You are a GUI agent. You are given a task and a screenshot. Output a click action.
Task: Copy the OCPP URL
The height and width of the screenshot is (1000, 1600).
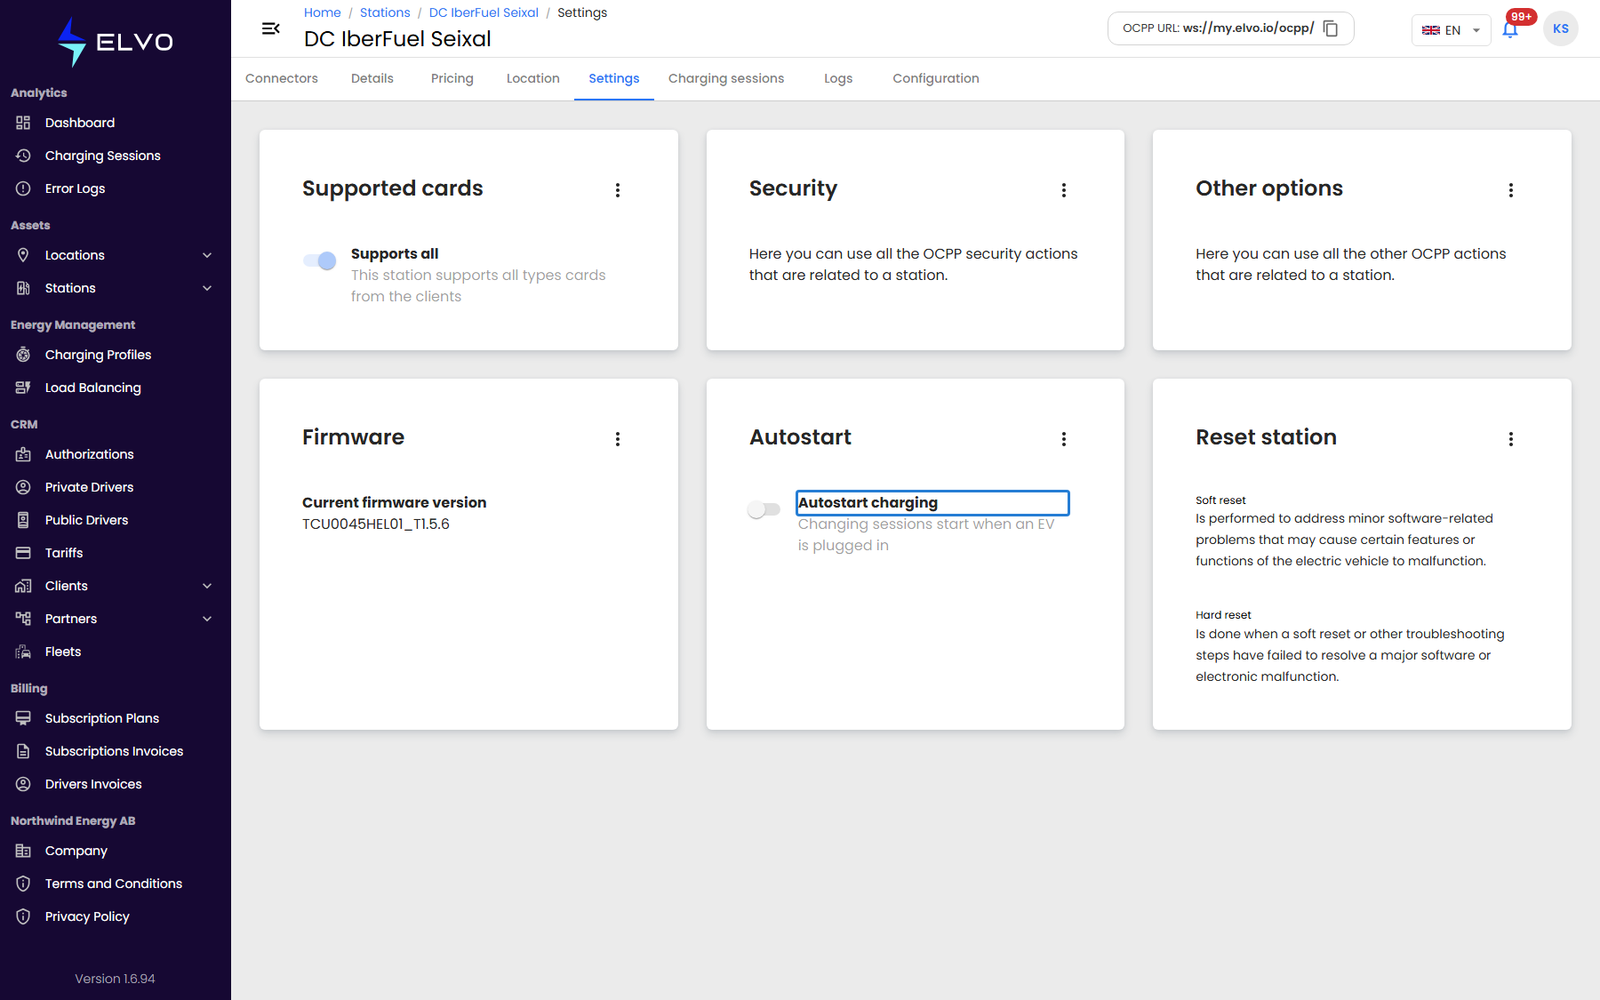[1331, 29]
